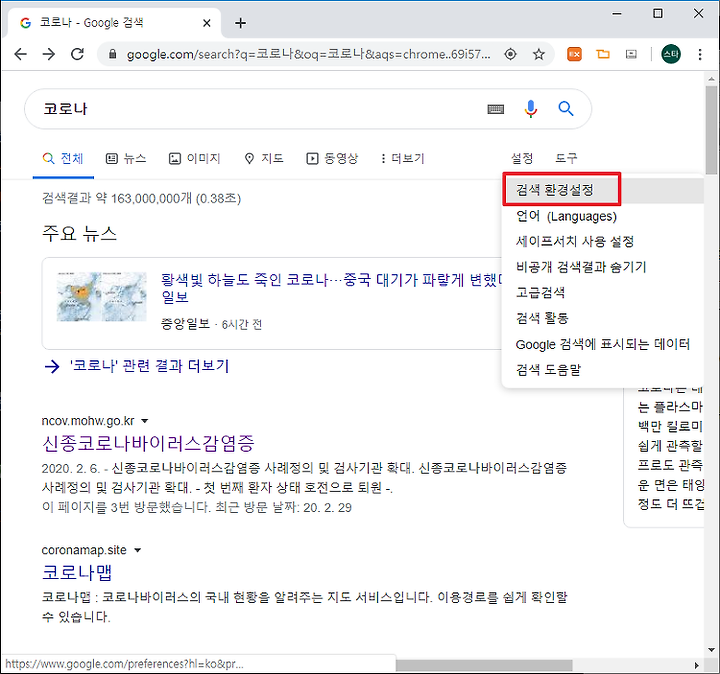The height and width of the screenshot is (674, 720).
Task: Click the location target icon in address bar
Action: click(x=510, y=55)
